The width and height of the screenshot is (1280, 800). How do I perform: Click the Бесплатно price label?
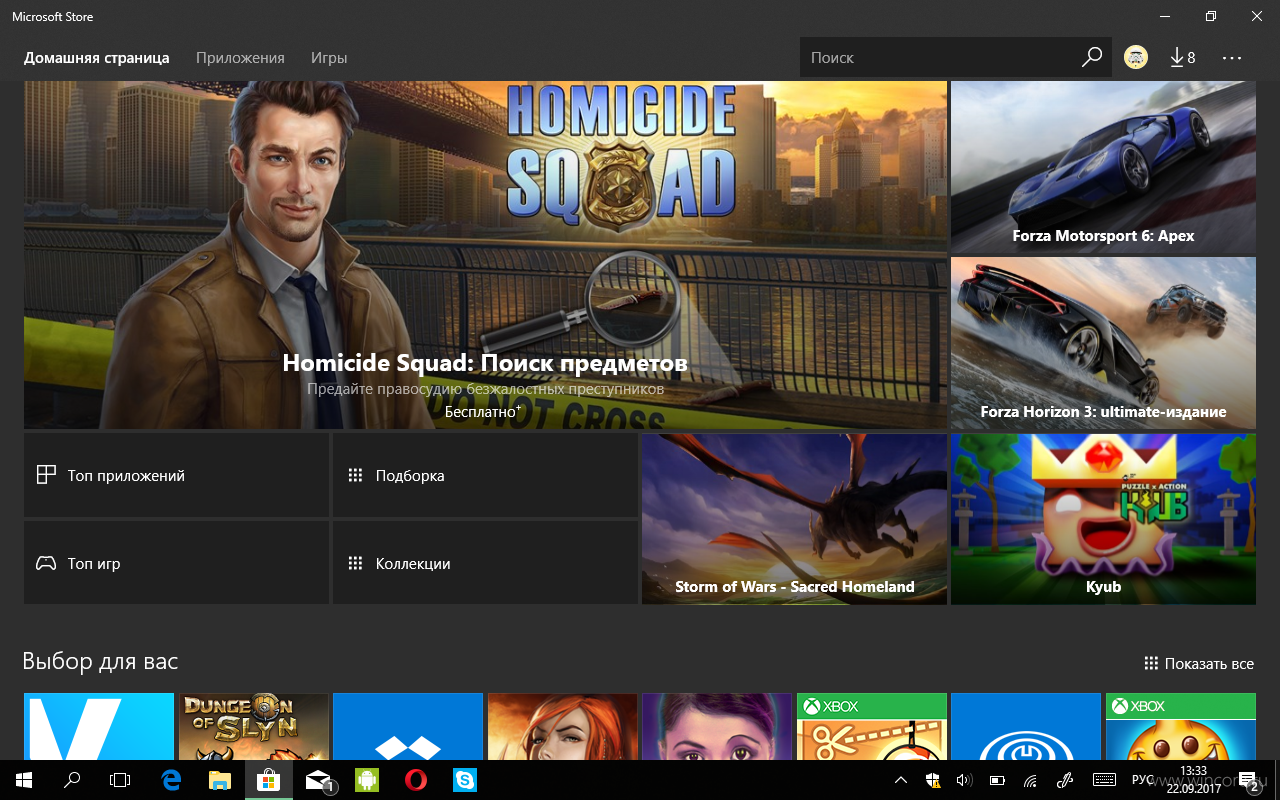pos(483,411)
